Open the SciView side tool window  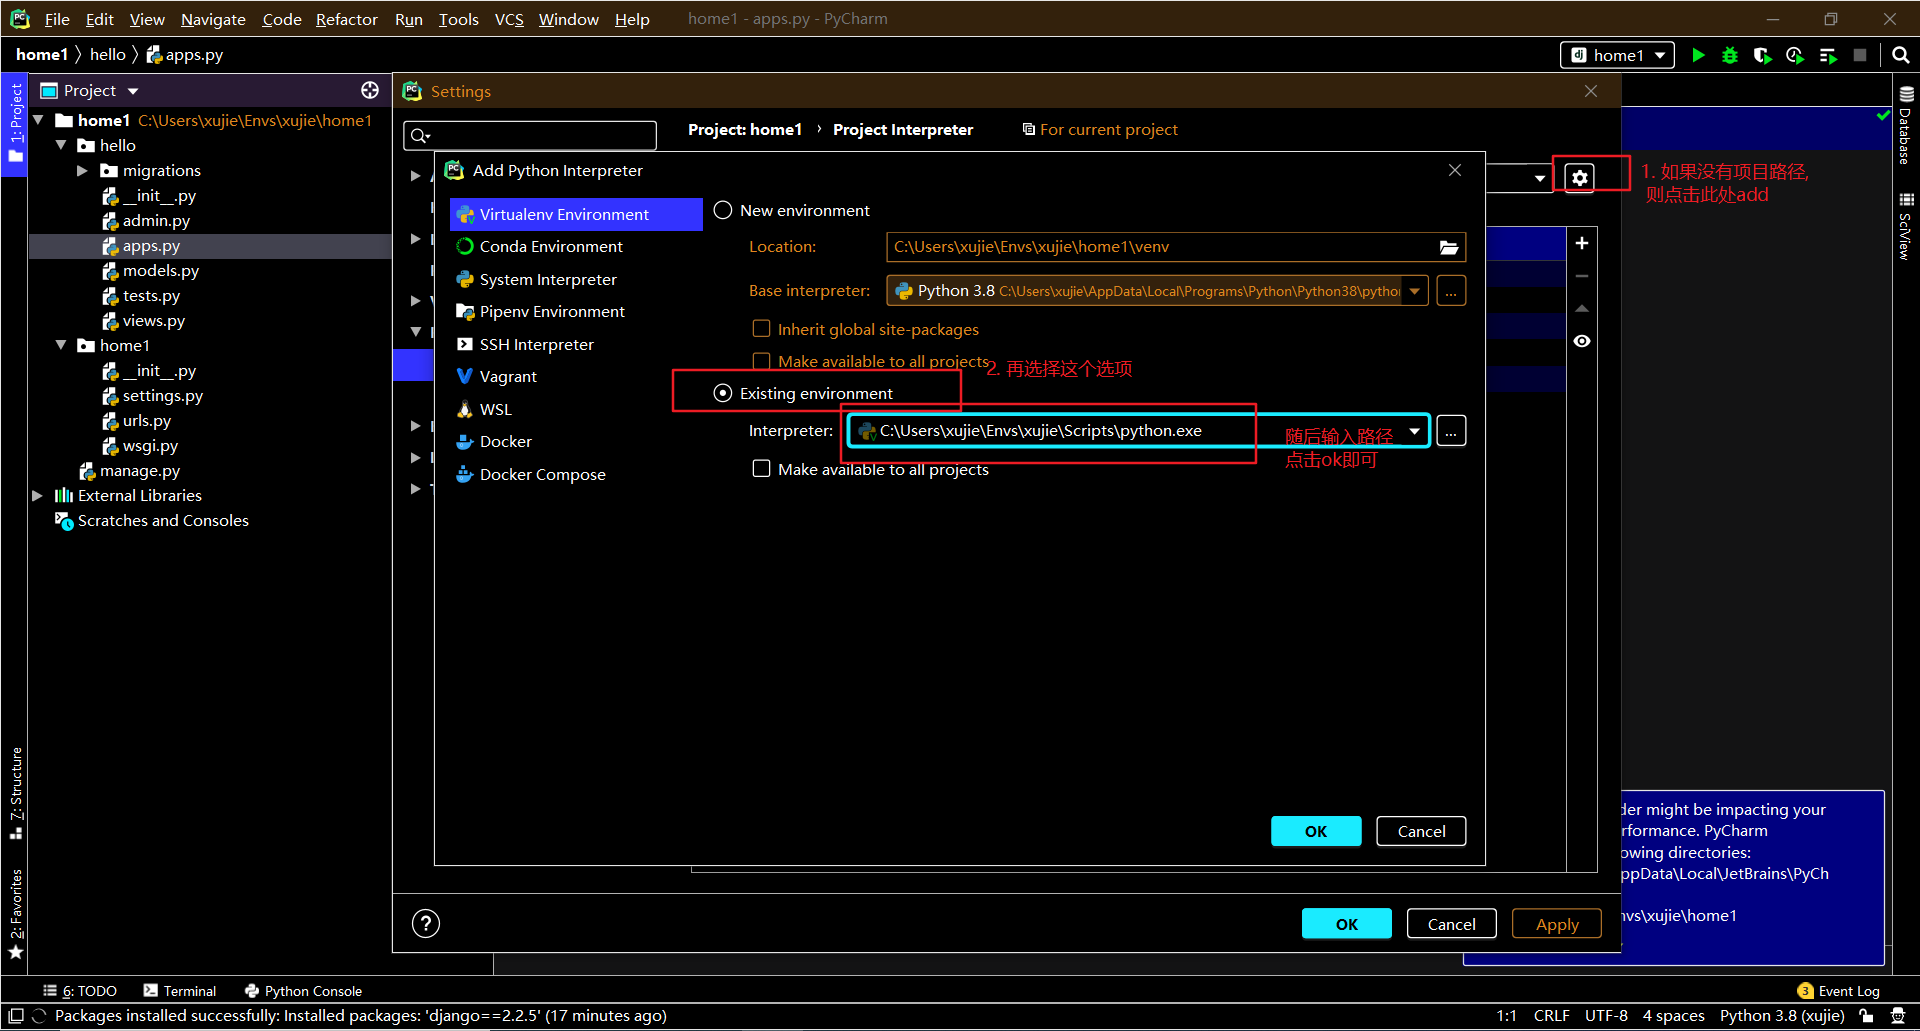point(1906,226)
